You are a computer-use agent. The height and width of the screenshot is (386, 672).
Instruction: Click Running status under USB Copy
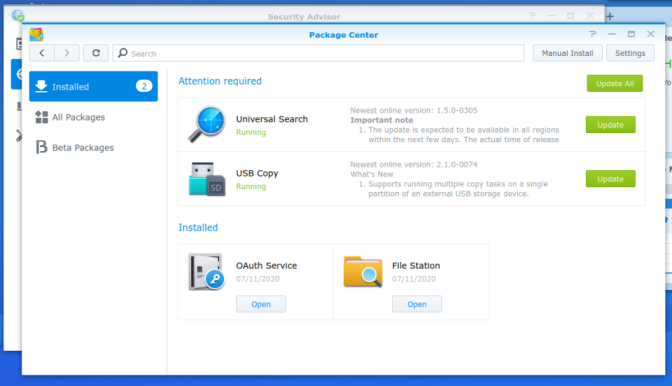coord(251,186)
